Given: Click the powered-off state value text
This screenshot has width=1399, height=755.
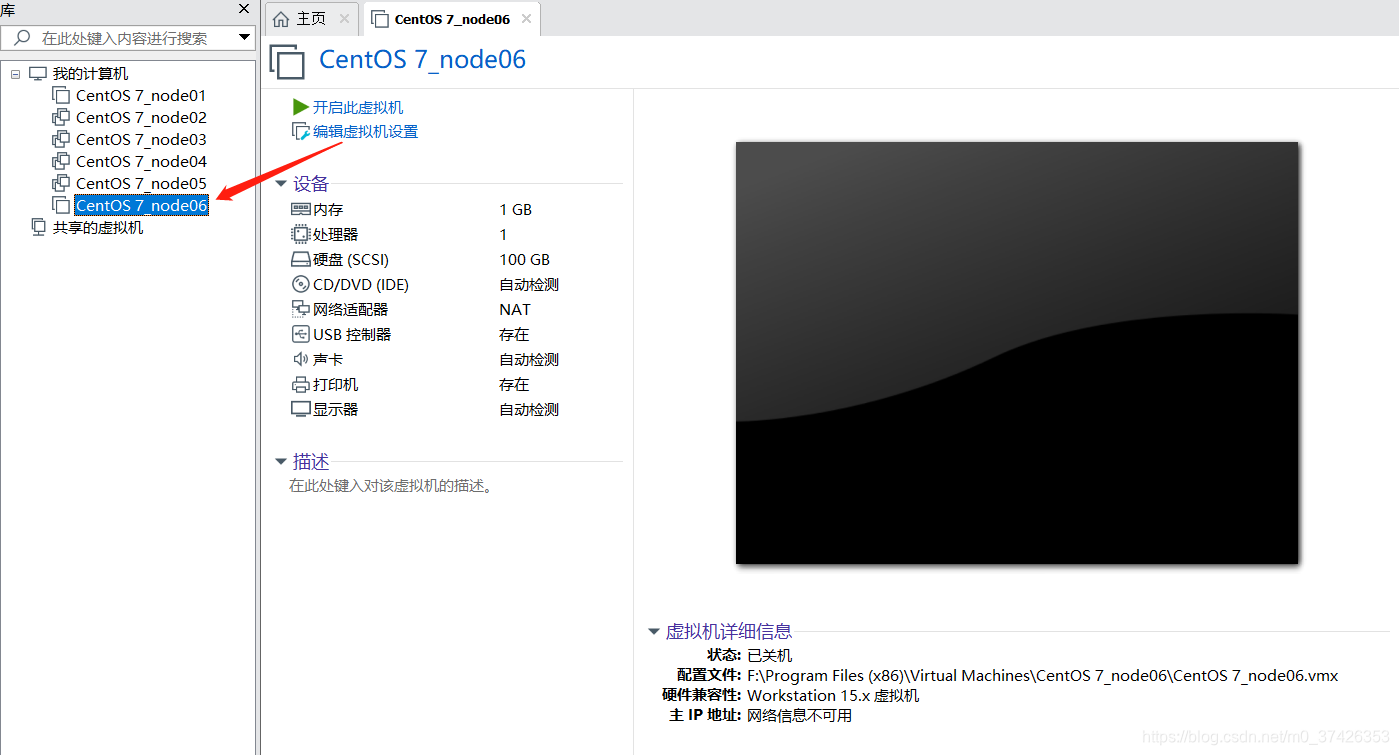Looking at the screenshot, I should coord(770,656).
